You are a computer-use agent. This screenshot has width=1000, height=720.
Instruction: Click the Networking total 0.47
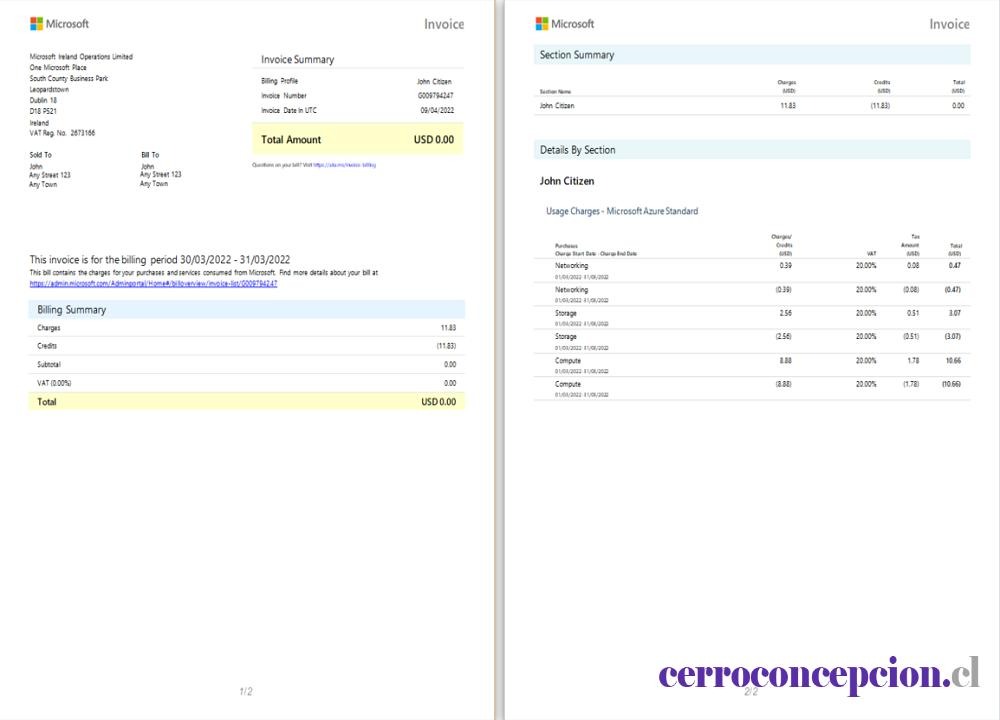pos(954,265)
